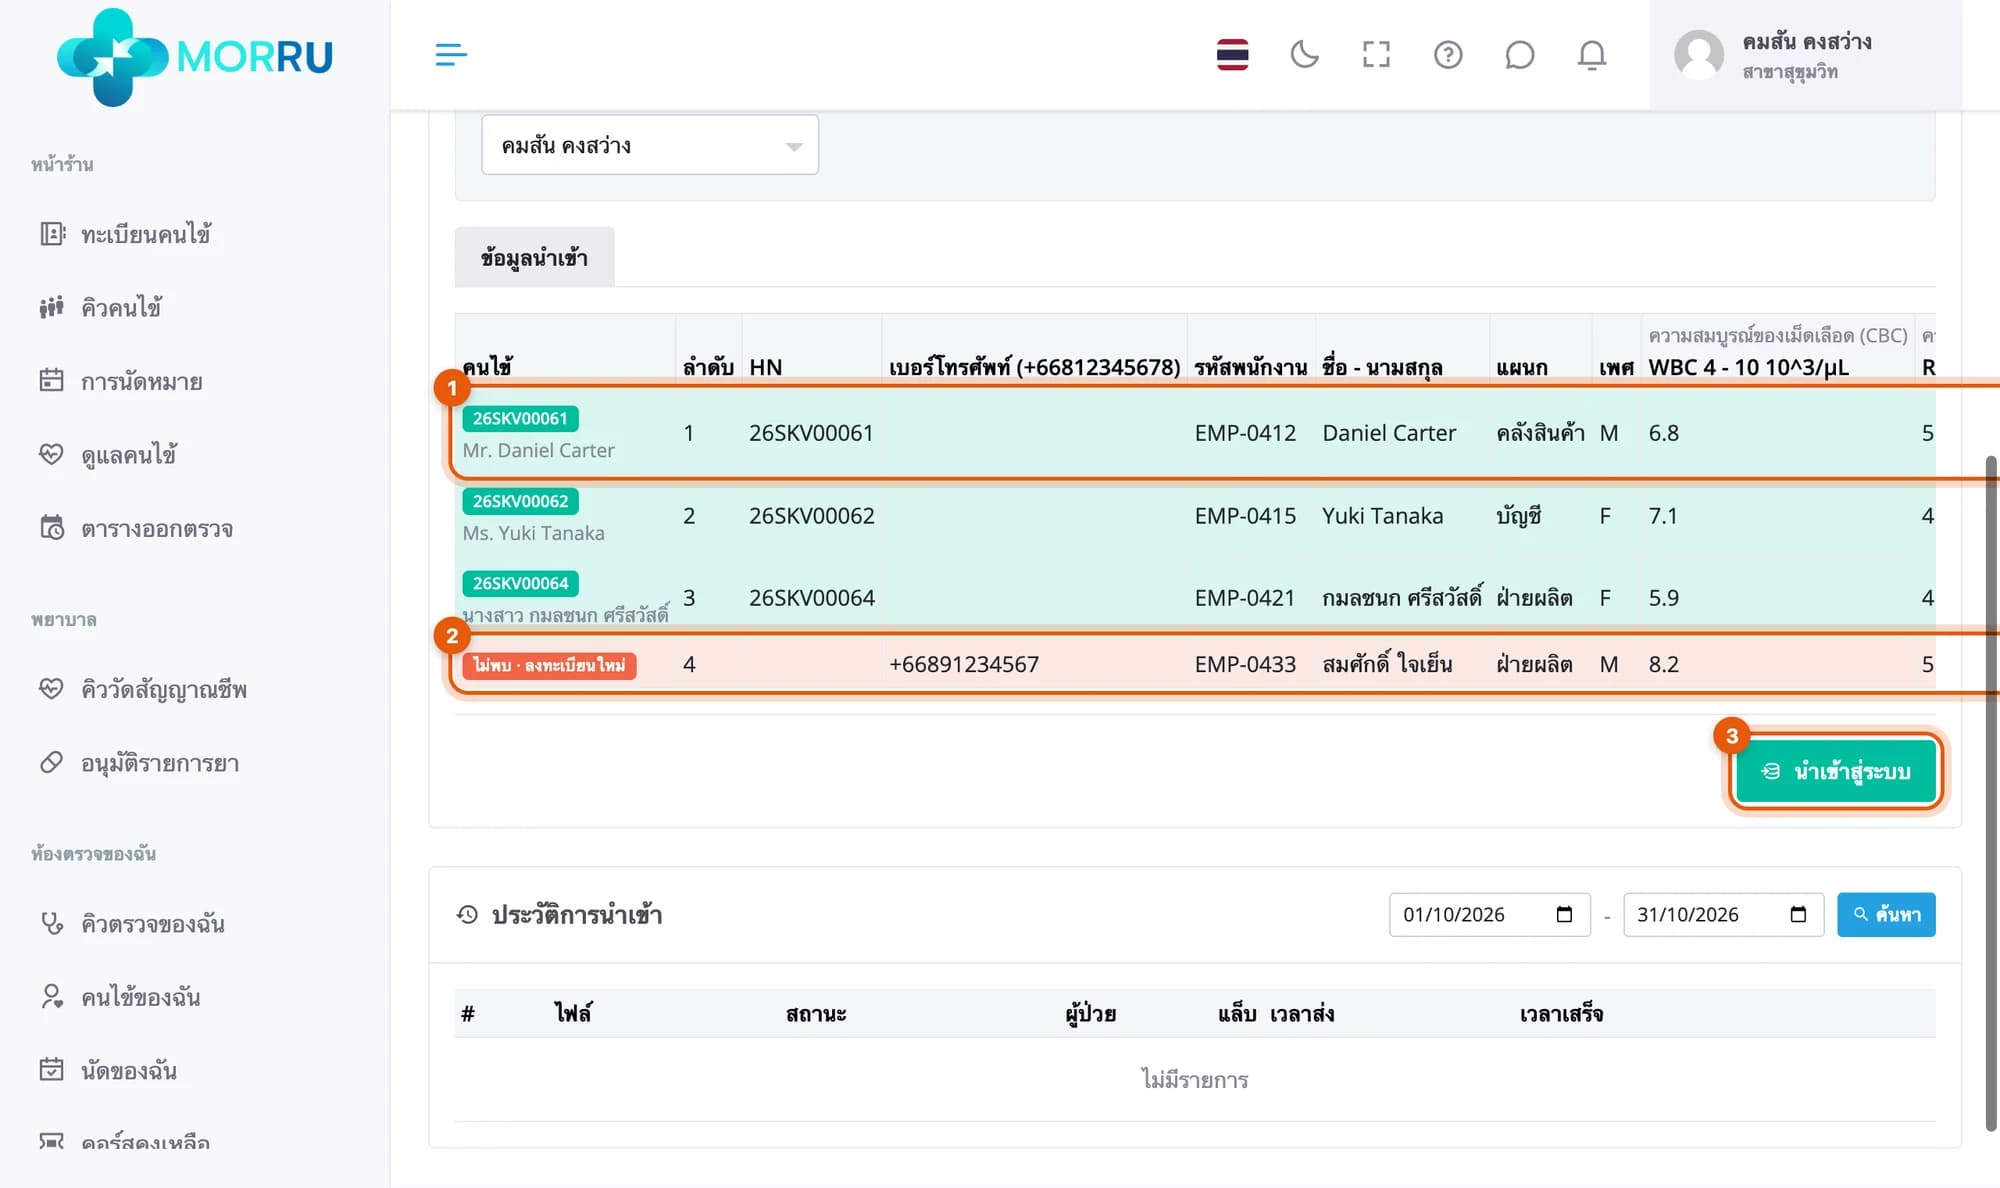Select the ข้อมูลนำเข้า tab

pyautogui.click(x=534, y=258)
